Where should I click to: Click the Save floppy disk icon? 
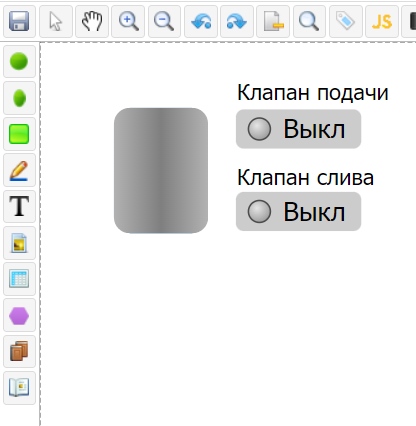pyautogui.click(x=19, y=21)
